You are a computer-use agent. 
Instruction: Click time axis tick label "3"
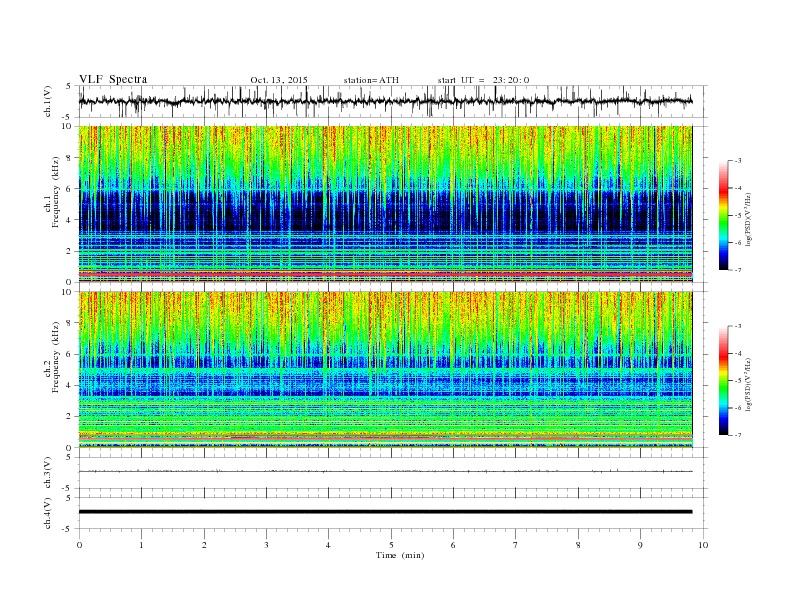point(267,545)
